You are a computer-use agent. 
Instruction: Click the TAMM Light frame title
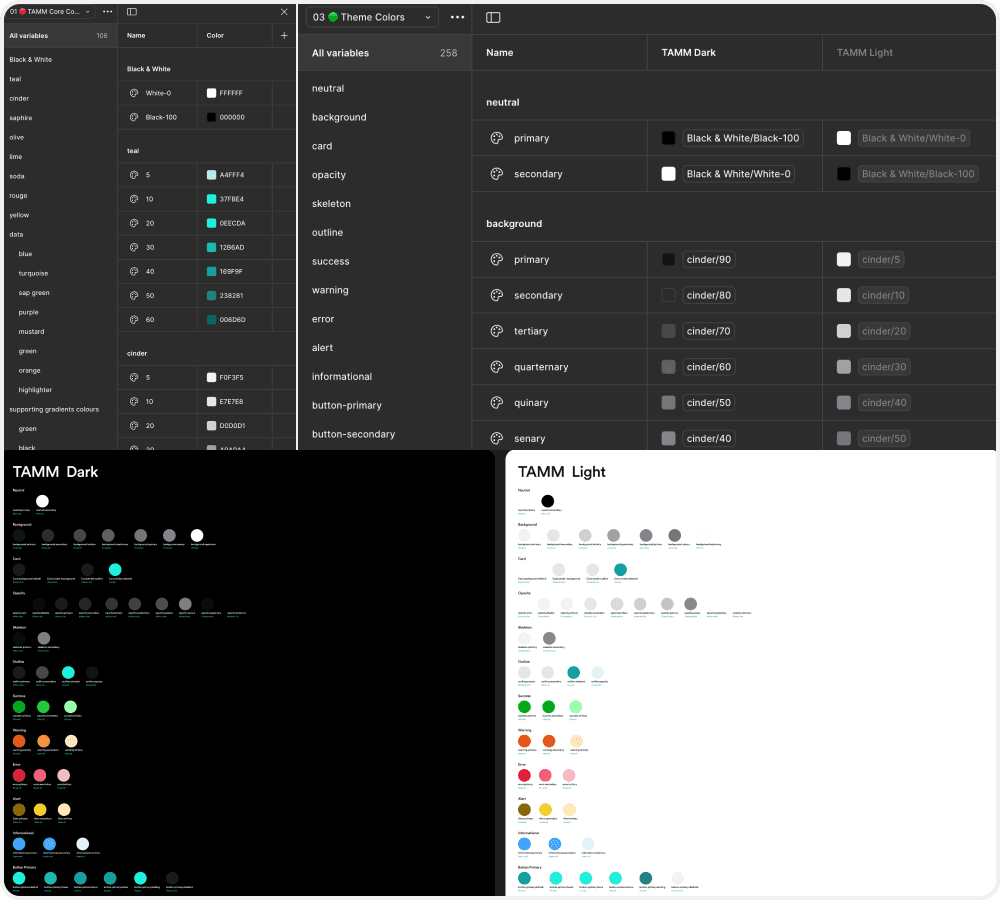[561, 472]
